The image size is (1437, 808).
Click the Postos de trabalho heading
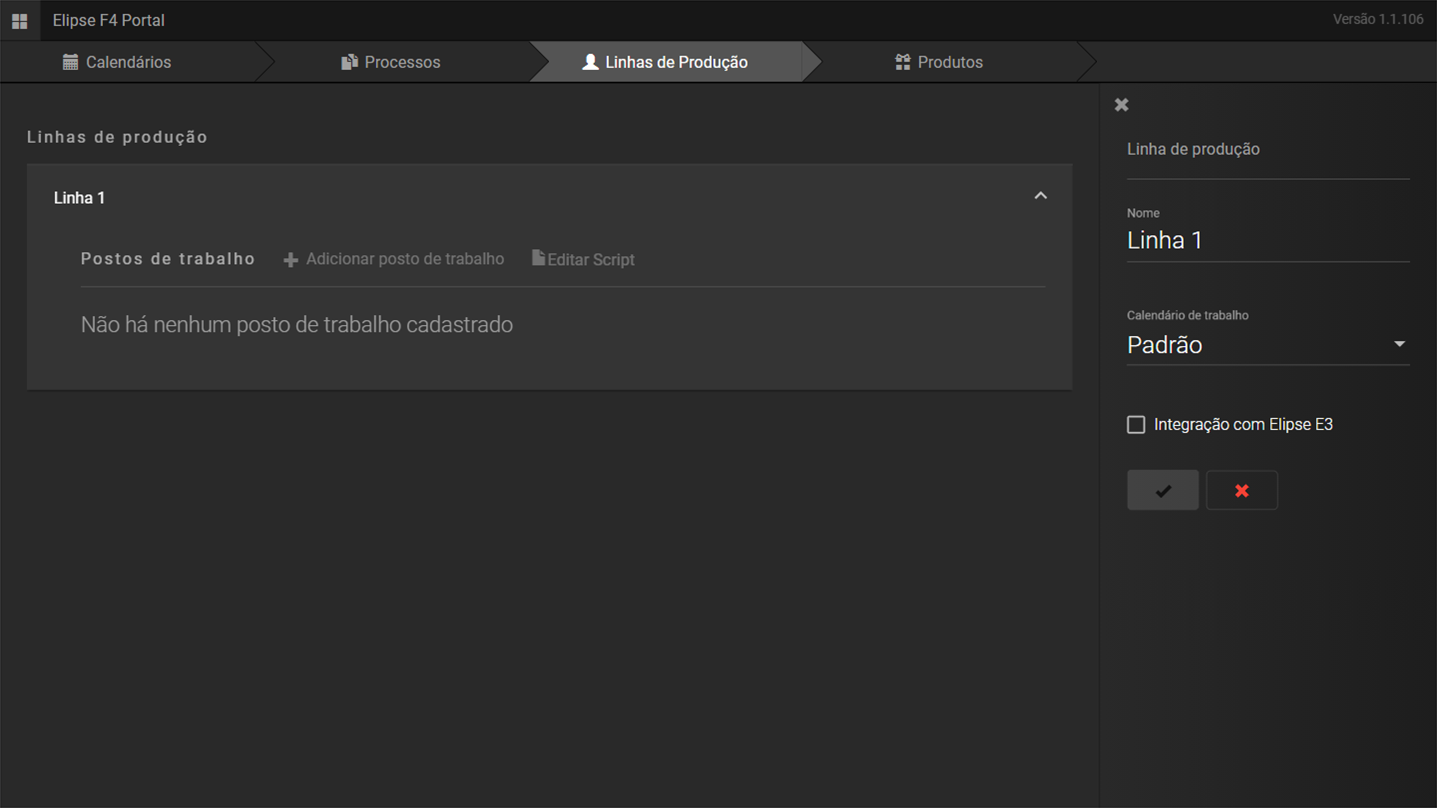point(168,259)
